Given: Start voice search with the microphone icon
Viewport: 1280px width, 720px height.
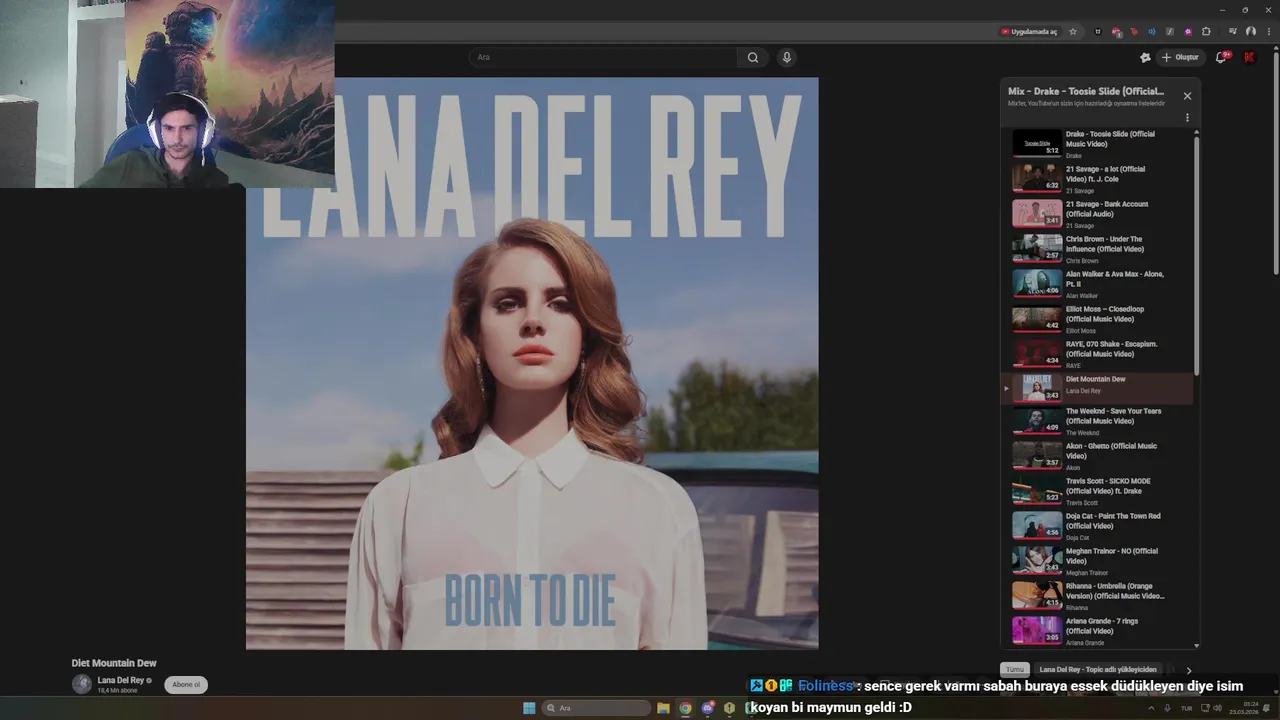Looking at the screenshot, I should (787, 57).
